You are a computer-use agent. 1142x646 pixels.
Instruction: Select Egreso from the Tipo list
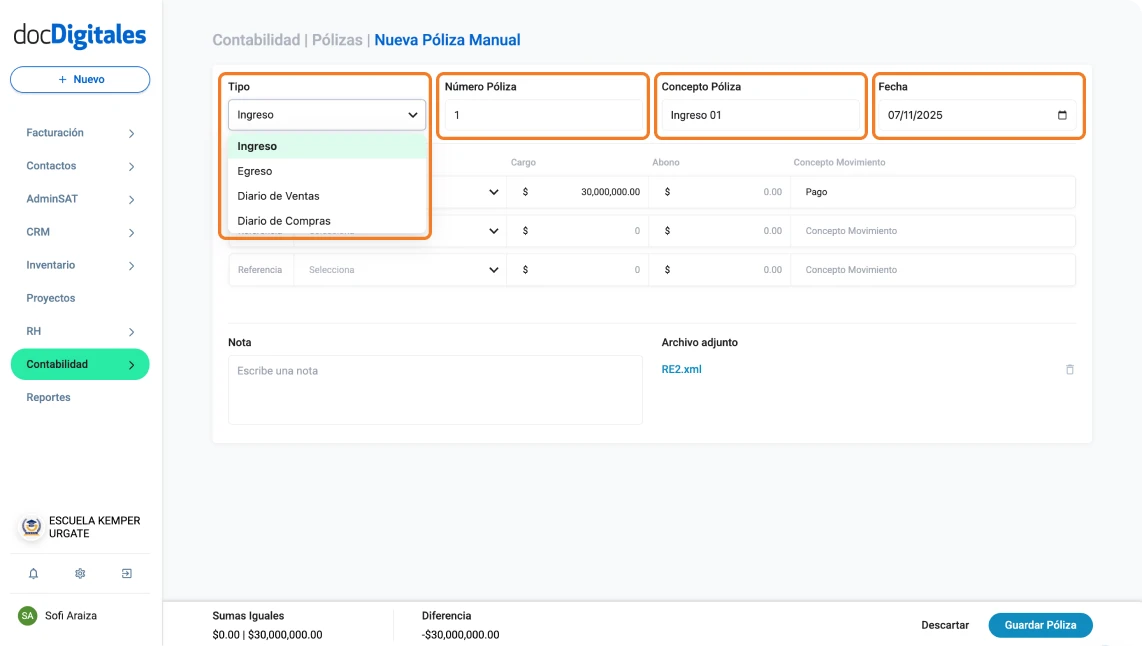255,171
